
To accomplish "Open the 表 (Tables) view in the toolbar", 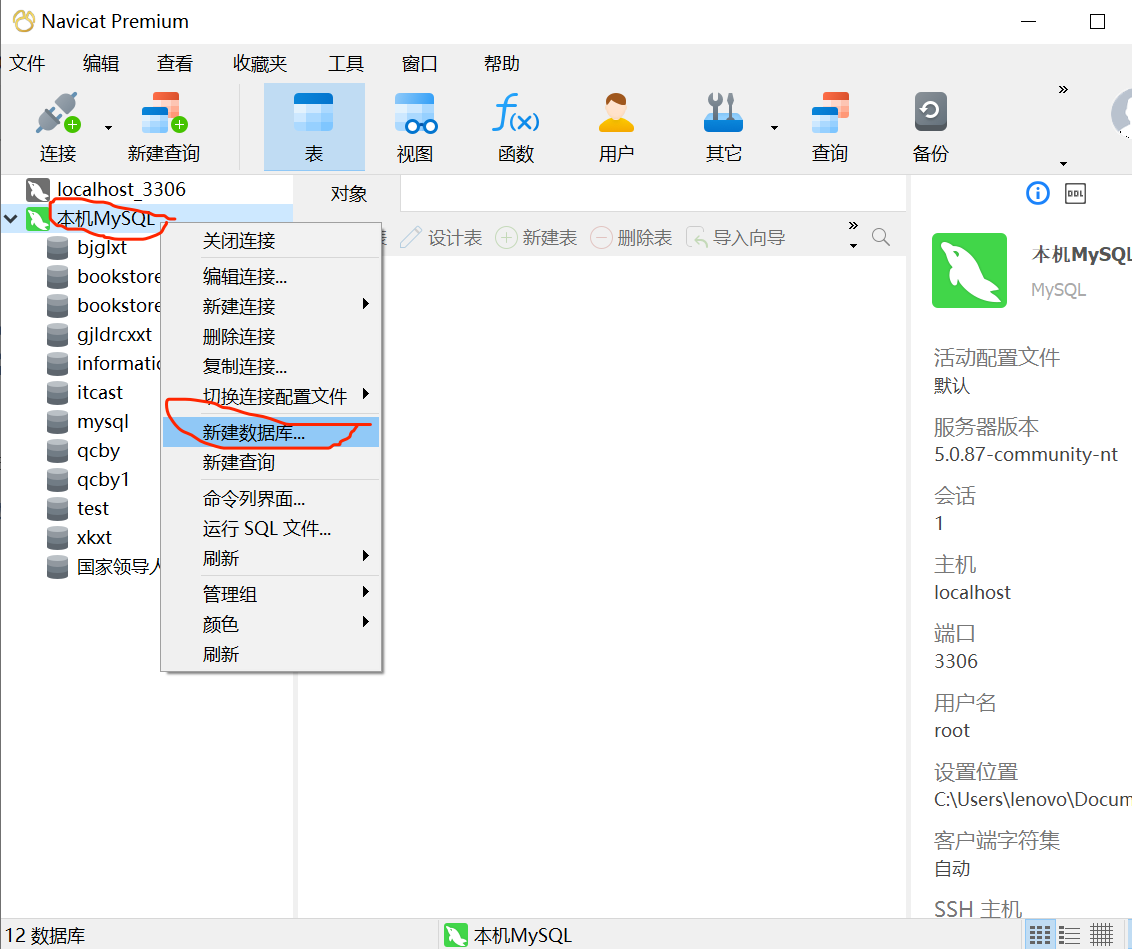I will [314, 125].
